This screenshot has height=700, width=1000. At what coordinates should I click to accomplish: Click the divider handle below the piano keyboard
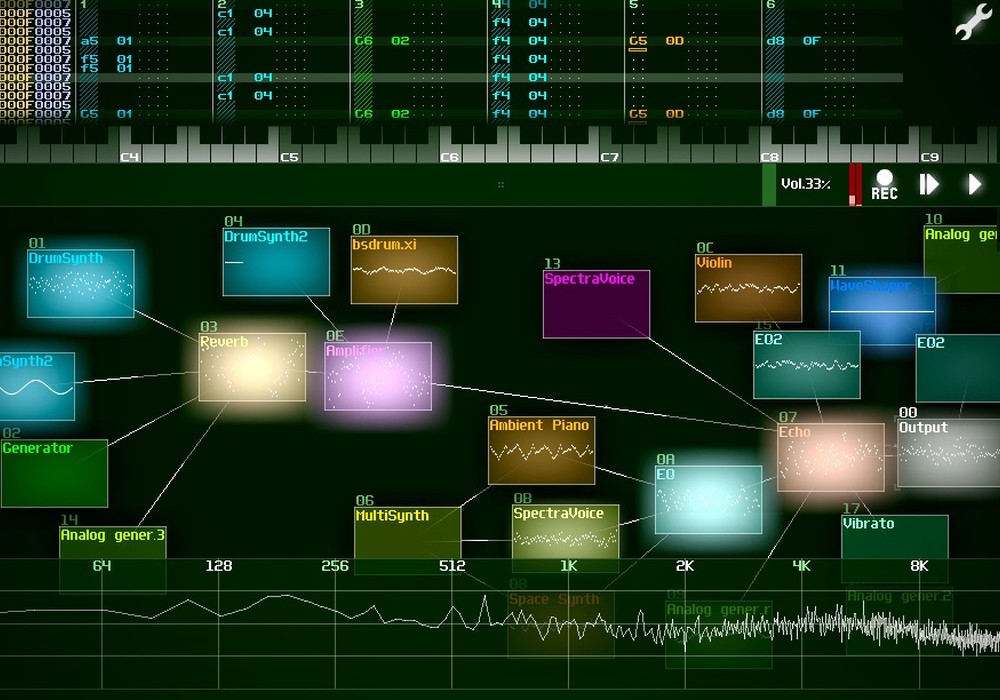pos(500,185)
